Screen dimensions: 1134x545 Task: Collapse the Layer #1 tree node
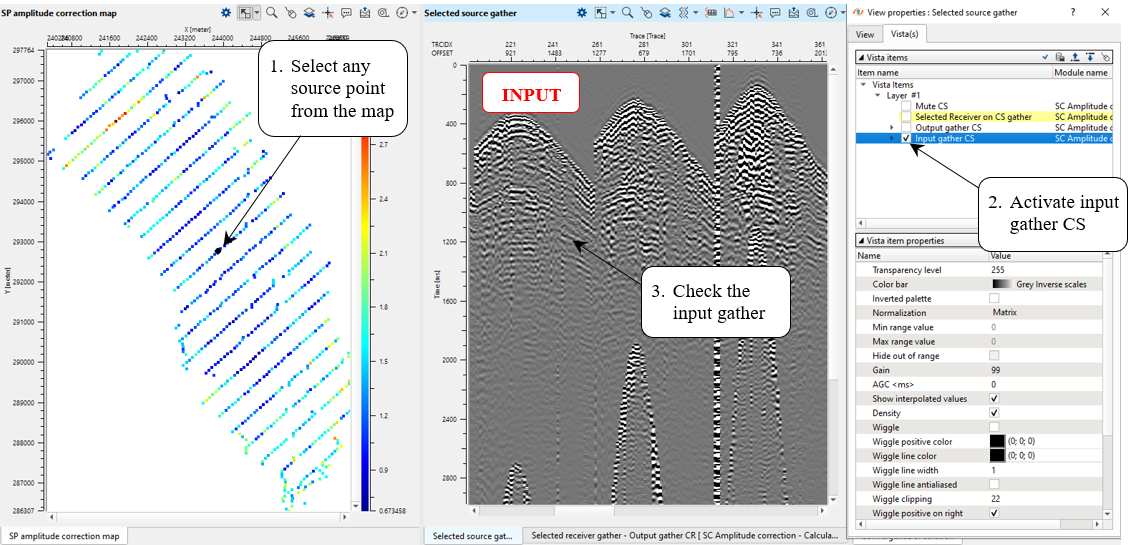876,95
